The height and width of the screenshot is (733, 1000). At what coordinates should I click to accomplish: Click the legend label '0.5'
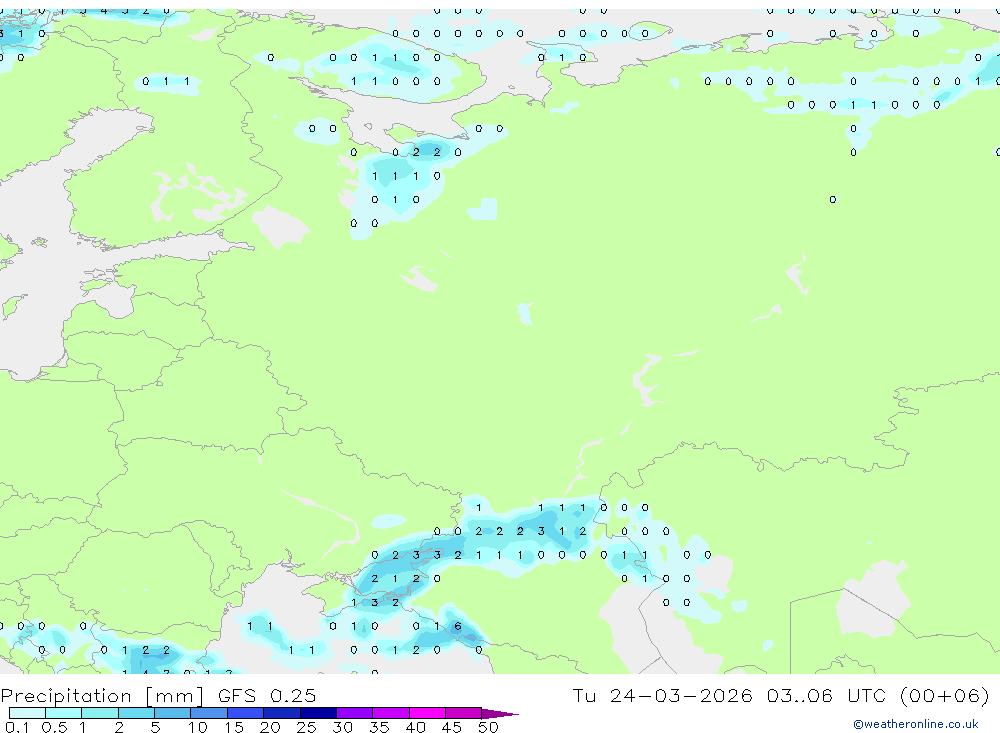pos(54,727)
